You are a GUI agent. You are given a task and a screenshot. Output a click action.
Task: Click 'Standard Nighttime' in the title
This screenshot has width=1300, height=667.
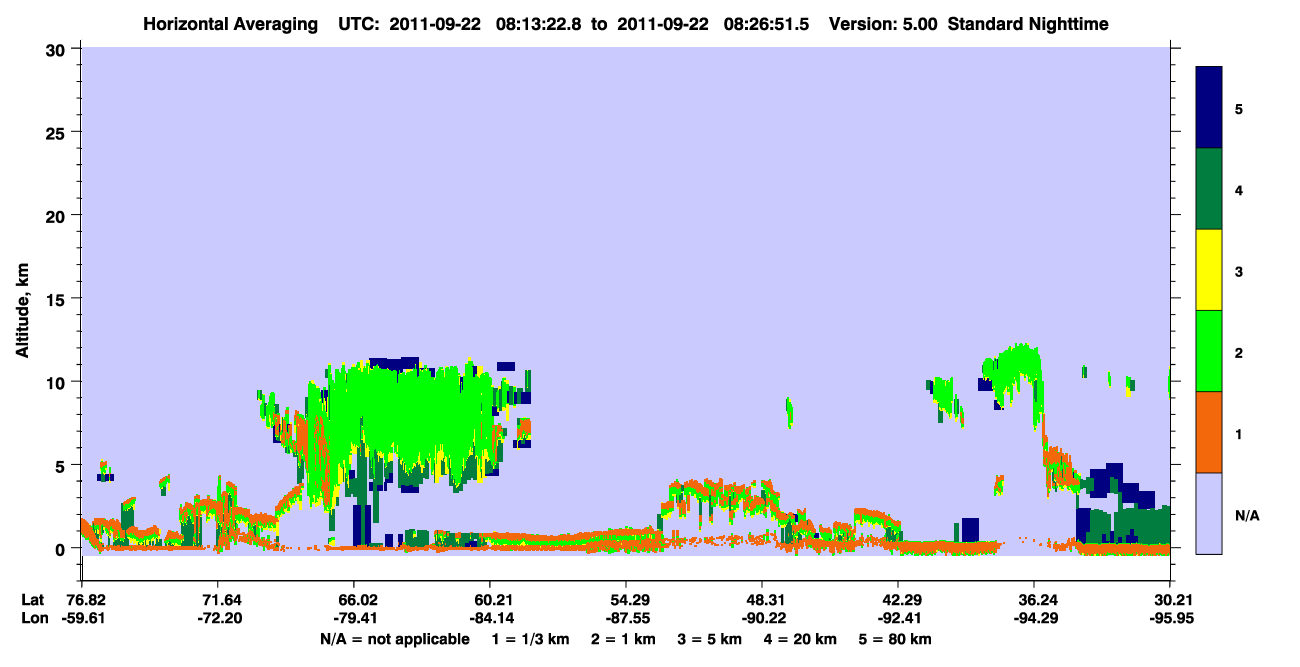(x=1028, y=24)
